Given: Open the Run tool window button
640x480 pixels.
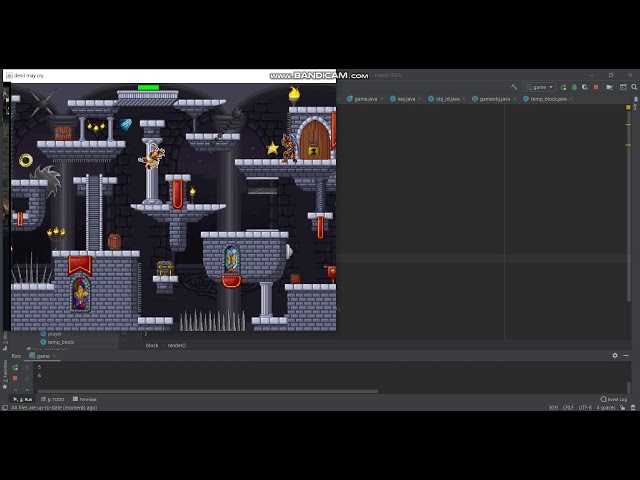Looking at the screenshot, I should [23, 399].
